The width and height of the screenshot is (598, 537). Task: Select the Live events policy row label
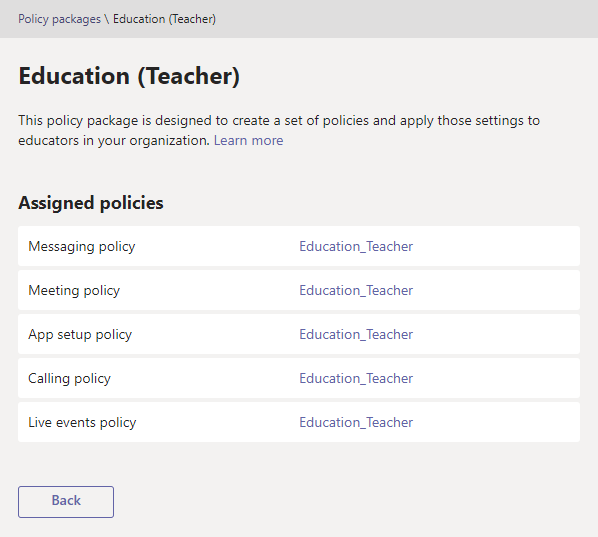pos(82,423)
